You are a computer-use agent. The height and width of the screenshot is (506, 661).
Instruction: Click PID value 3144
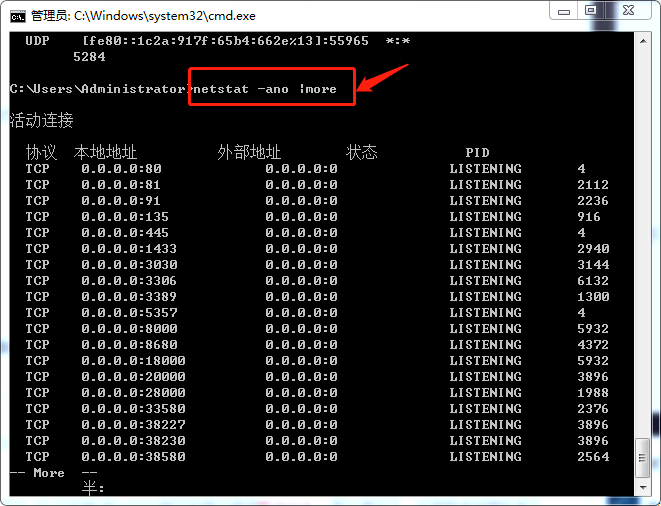coord(593,265)
